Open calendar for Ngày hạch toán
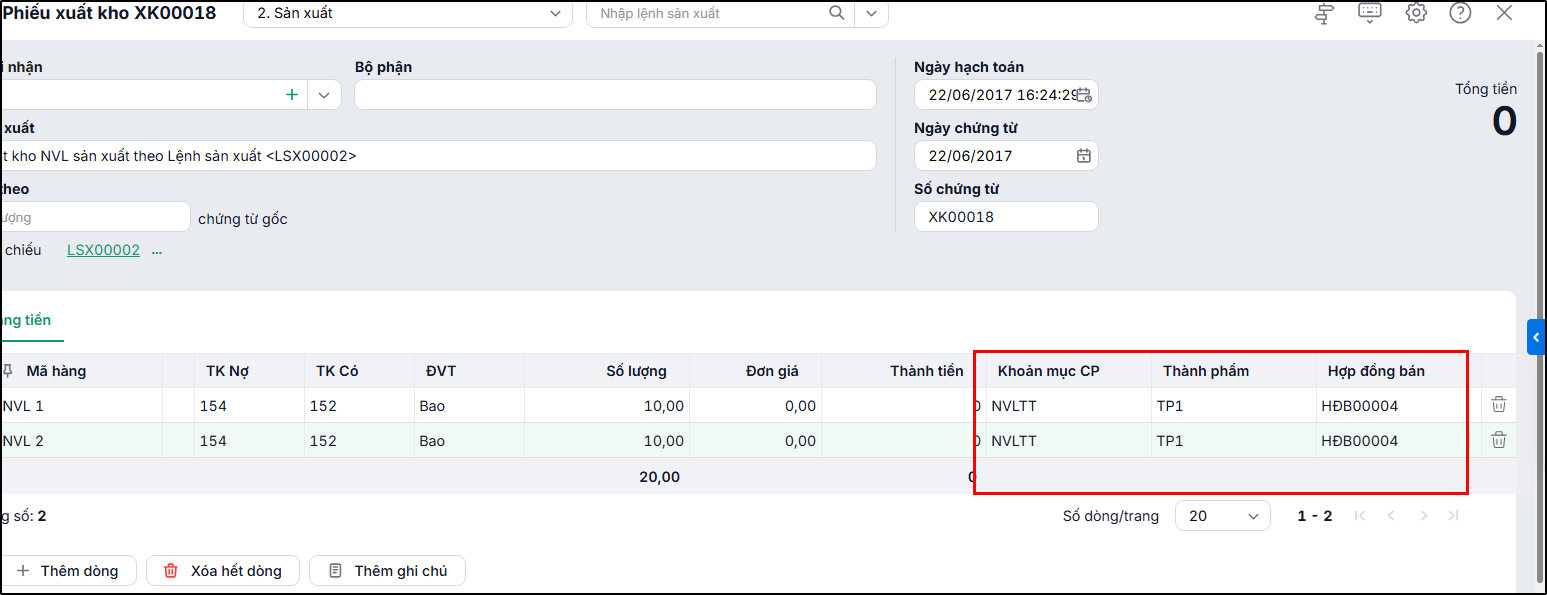The image size is (1547, 595). click(x=1083, y=95)
